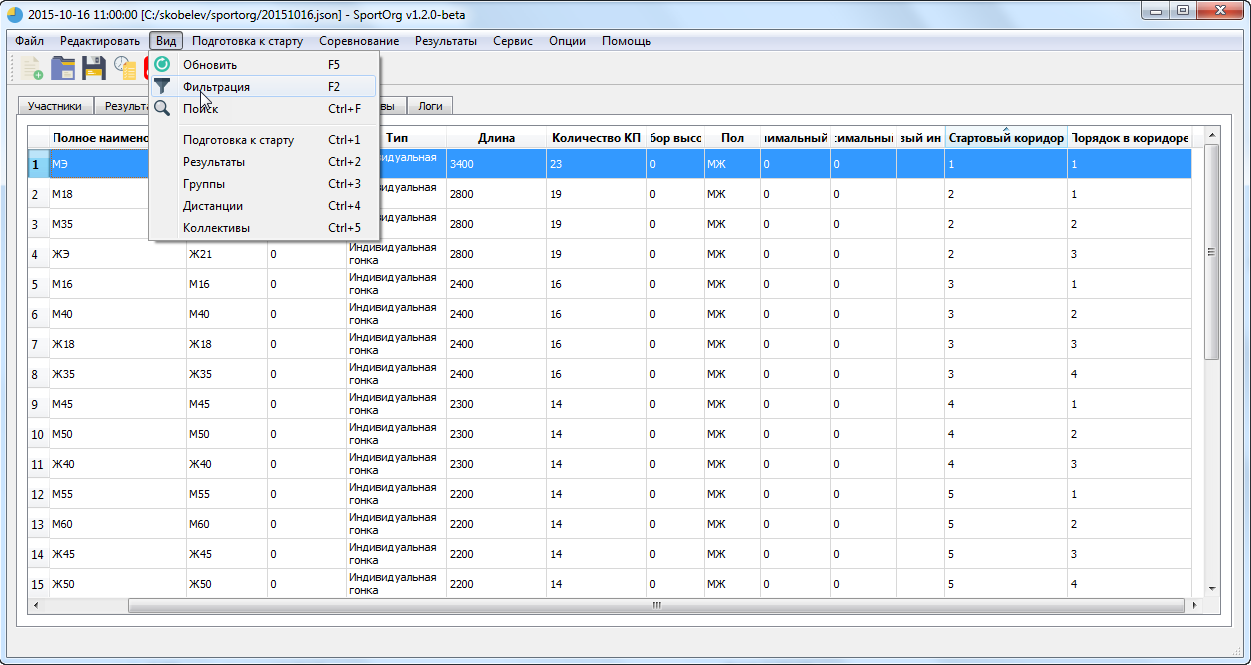Click the Ж50 short name cell
Viewport: 1251px width, 665px height.
[x=226, y=584]
